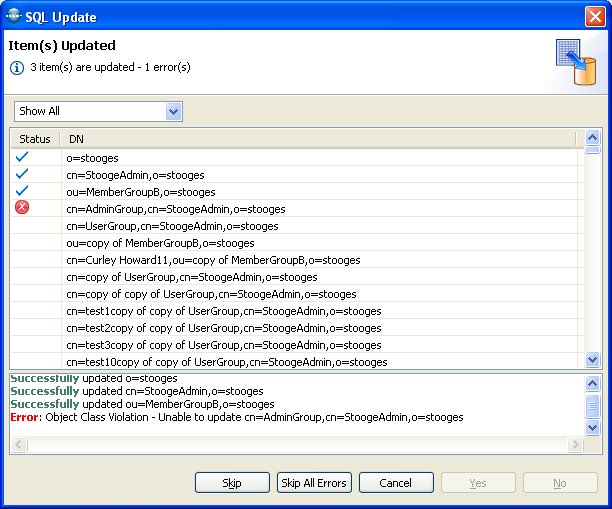This screenshot has height=509, width=612.
Task: Click the checkmark next to cn=StoogeAdmin row
Action: pos(22,174)
